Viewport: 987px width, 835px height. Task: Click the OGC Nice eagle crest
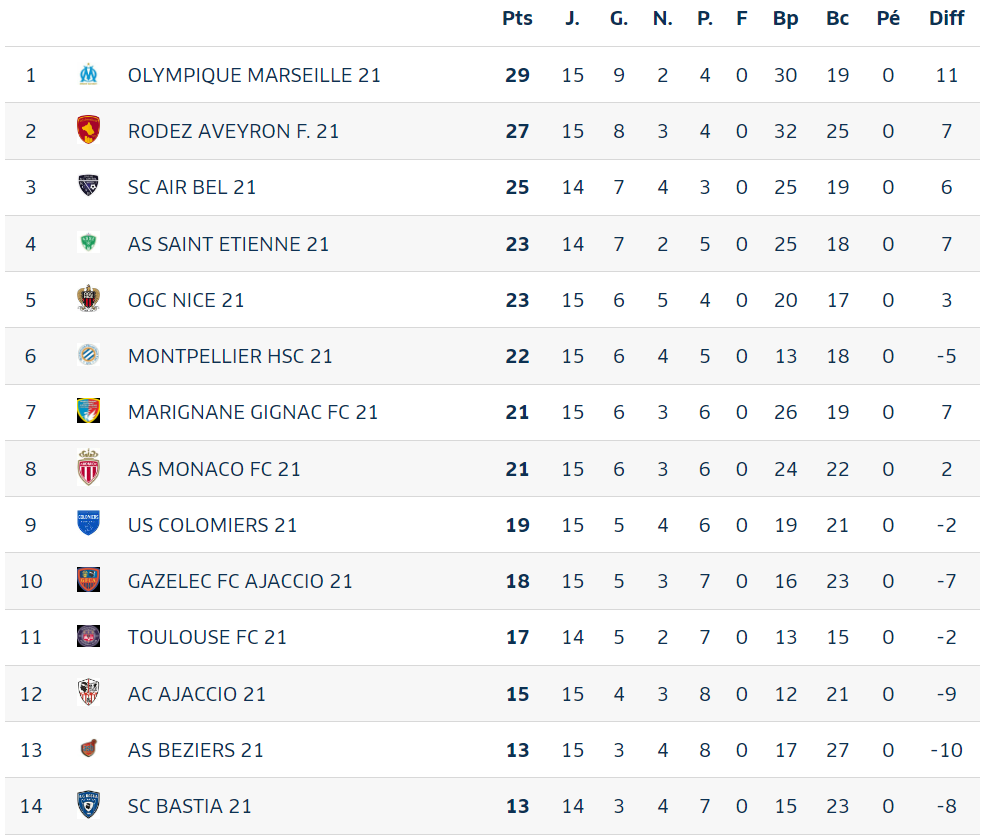pyautogui.click(x=89, y=299)
